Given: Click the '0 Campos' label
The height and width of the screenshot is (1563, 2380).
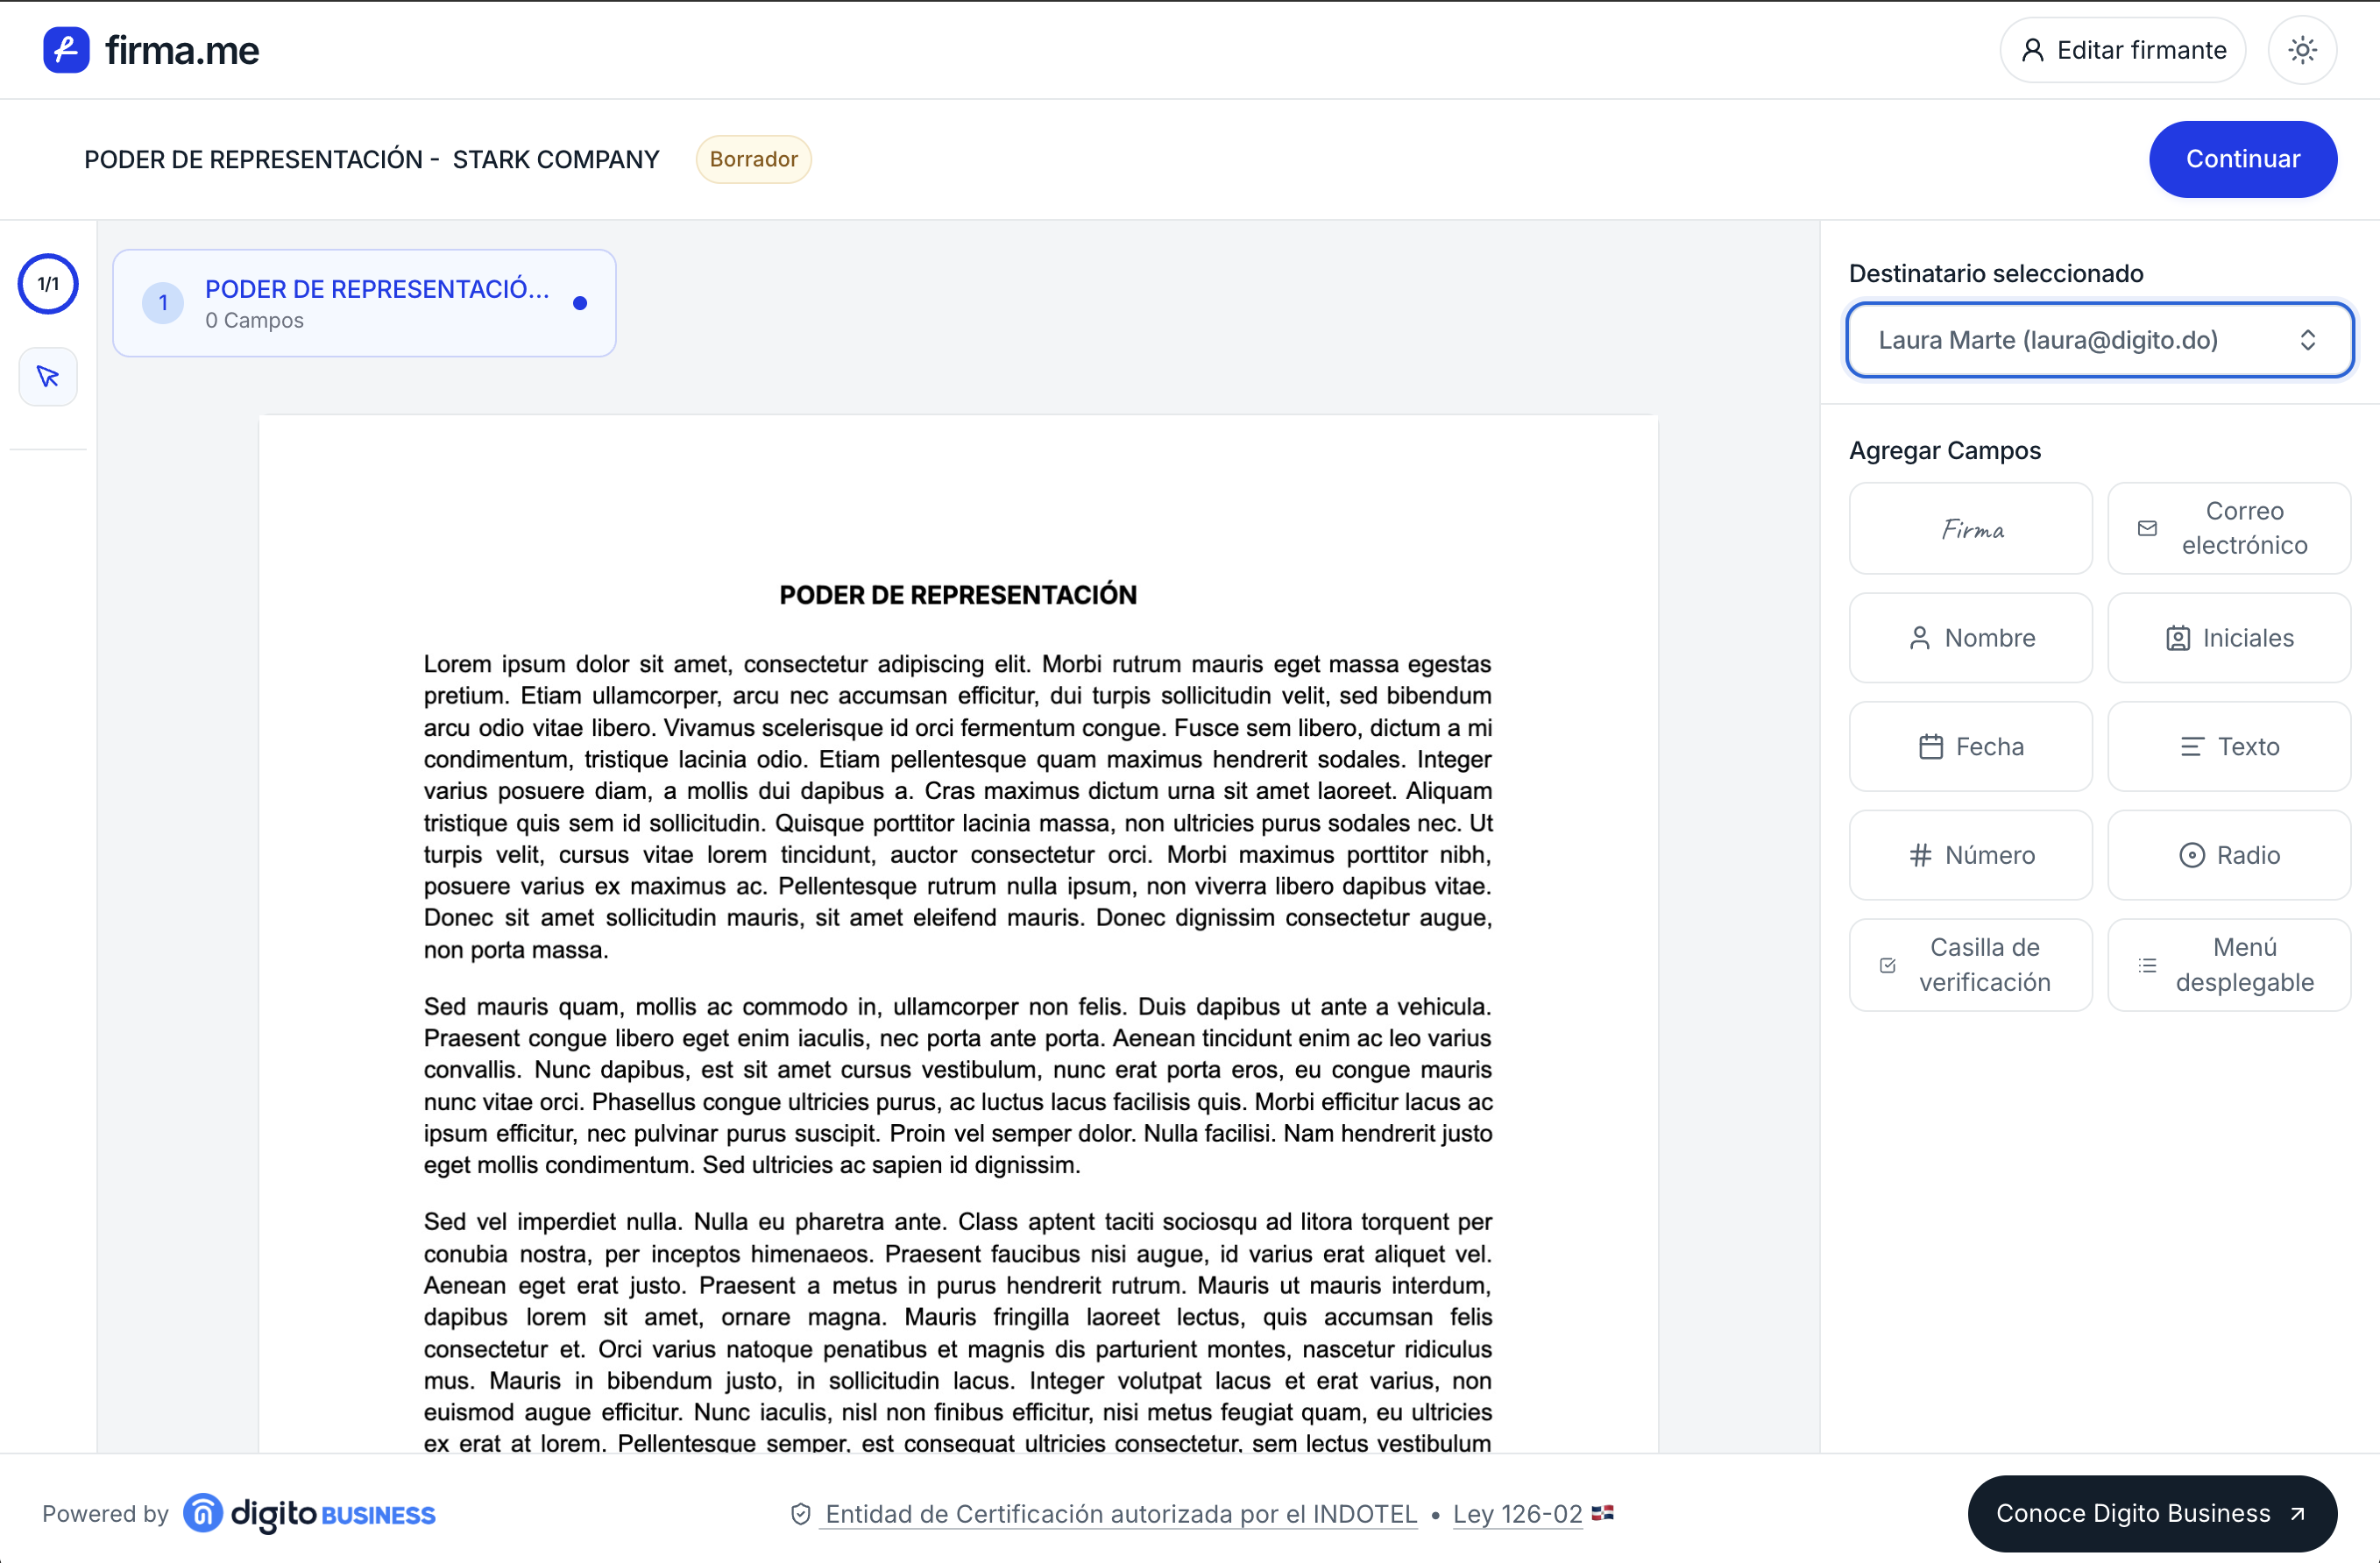Looking at the screenshot, I should [x=254, y=321].
